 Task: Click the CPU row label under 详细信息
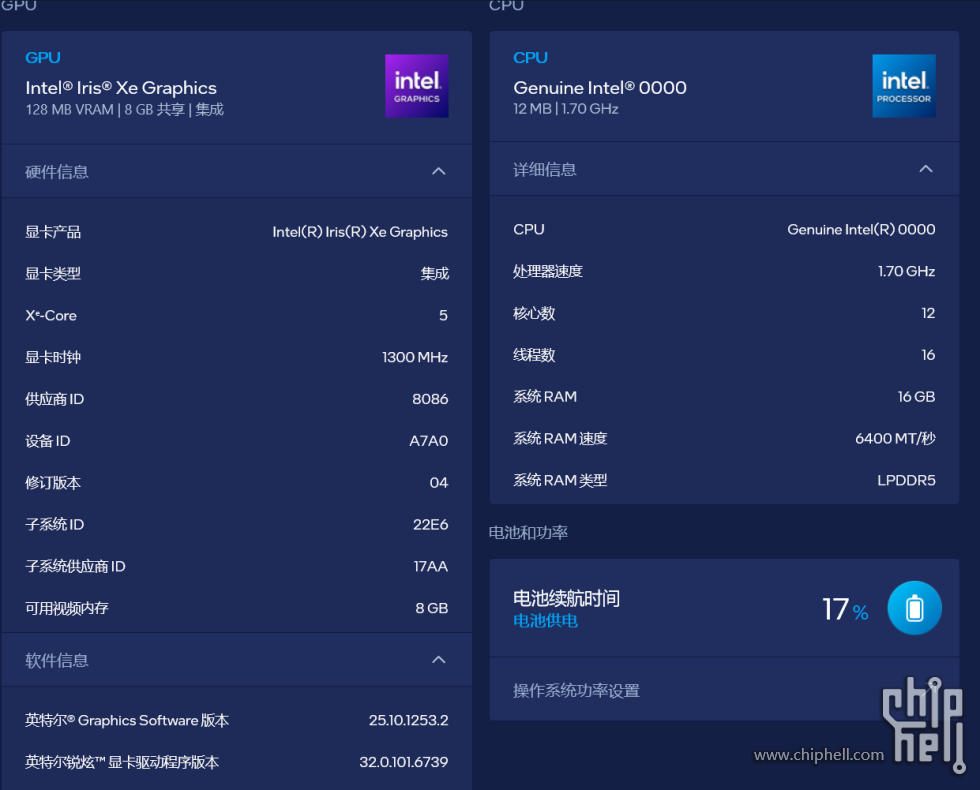tap(529, 229)
